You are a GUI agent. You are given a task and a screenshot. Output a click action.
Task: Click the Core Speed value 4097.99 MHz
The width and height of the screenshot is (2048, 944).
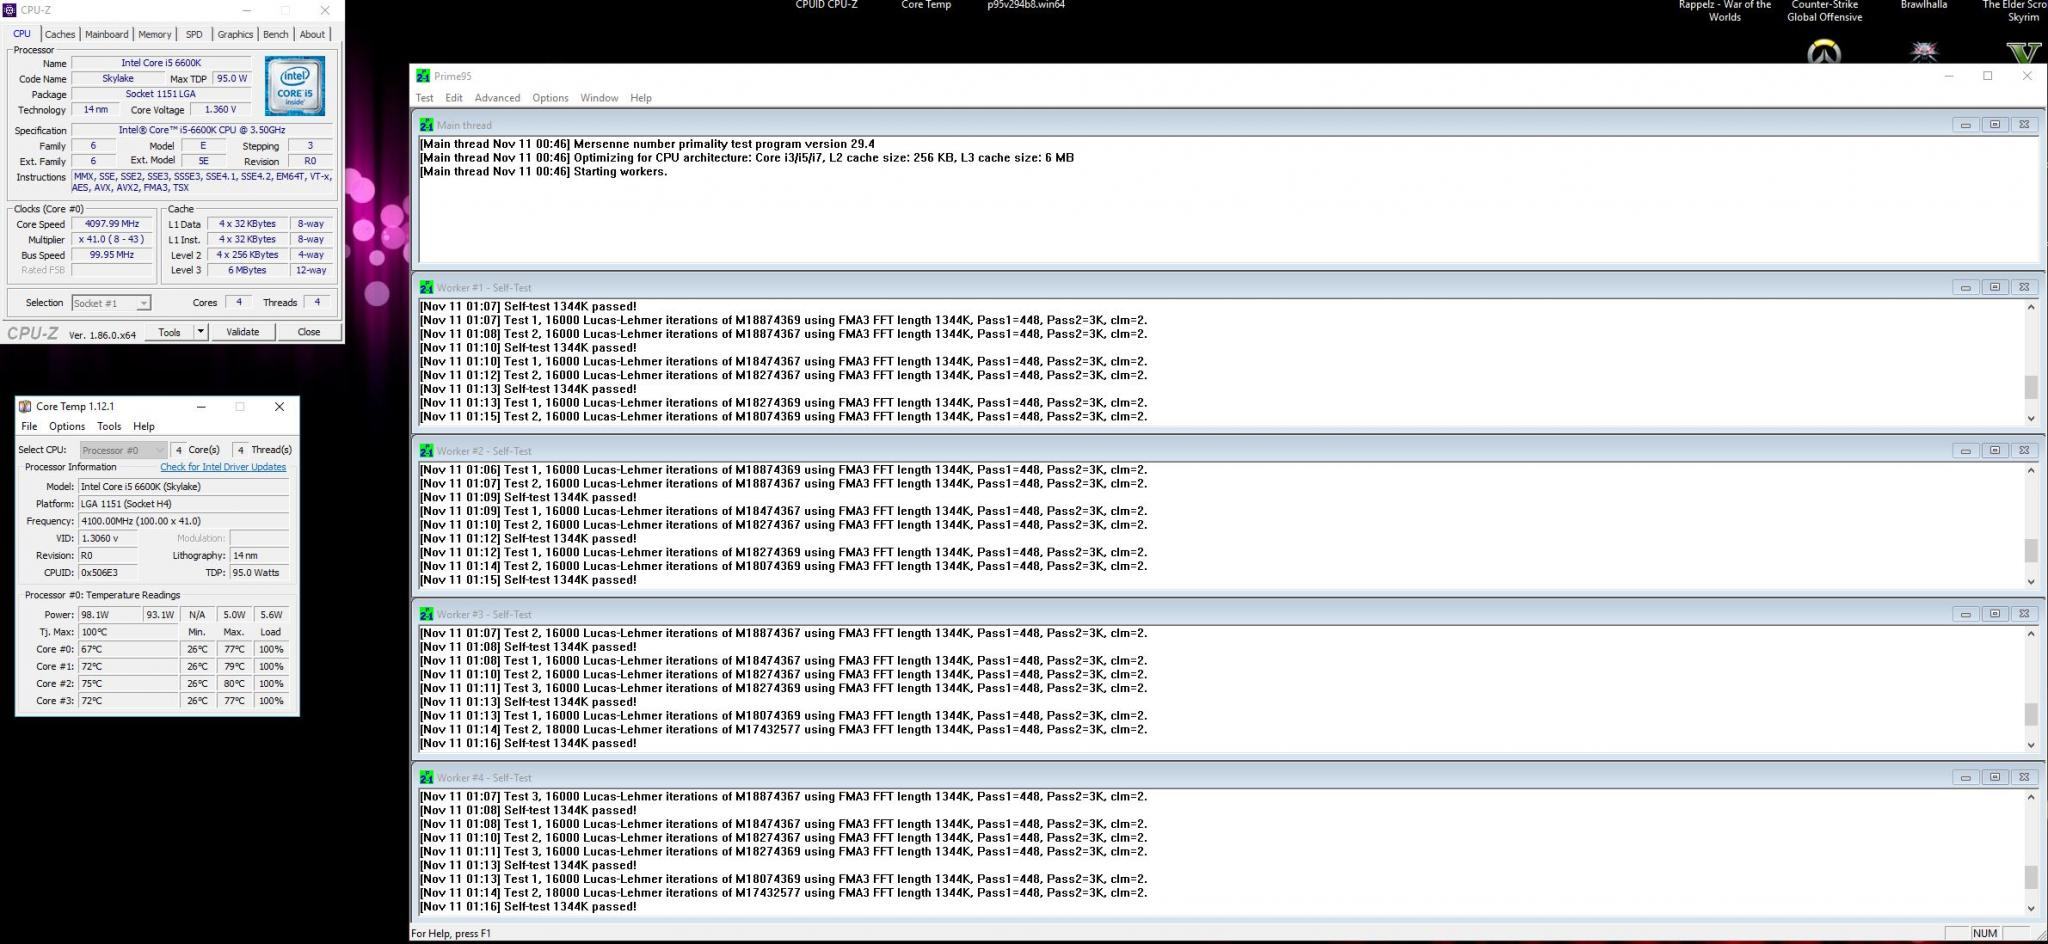[112, 224]
